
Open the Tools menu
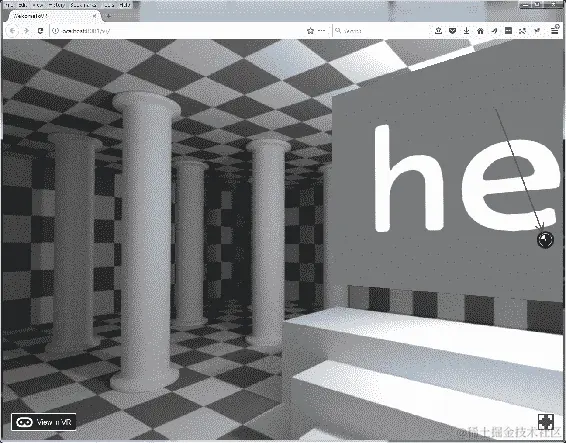click(109, 5)
